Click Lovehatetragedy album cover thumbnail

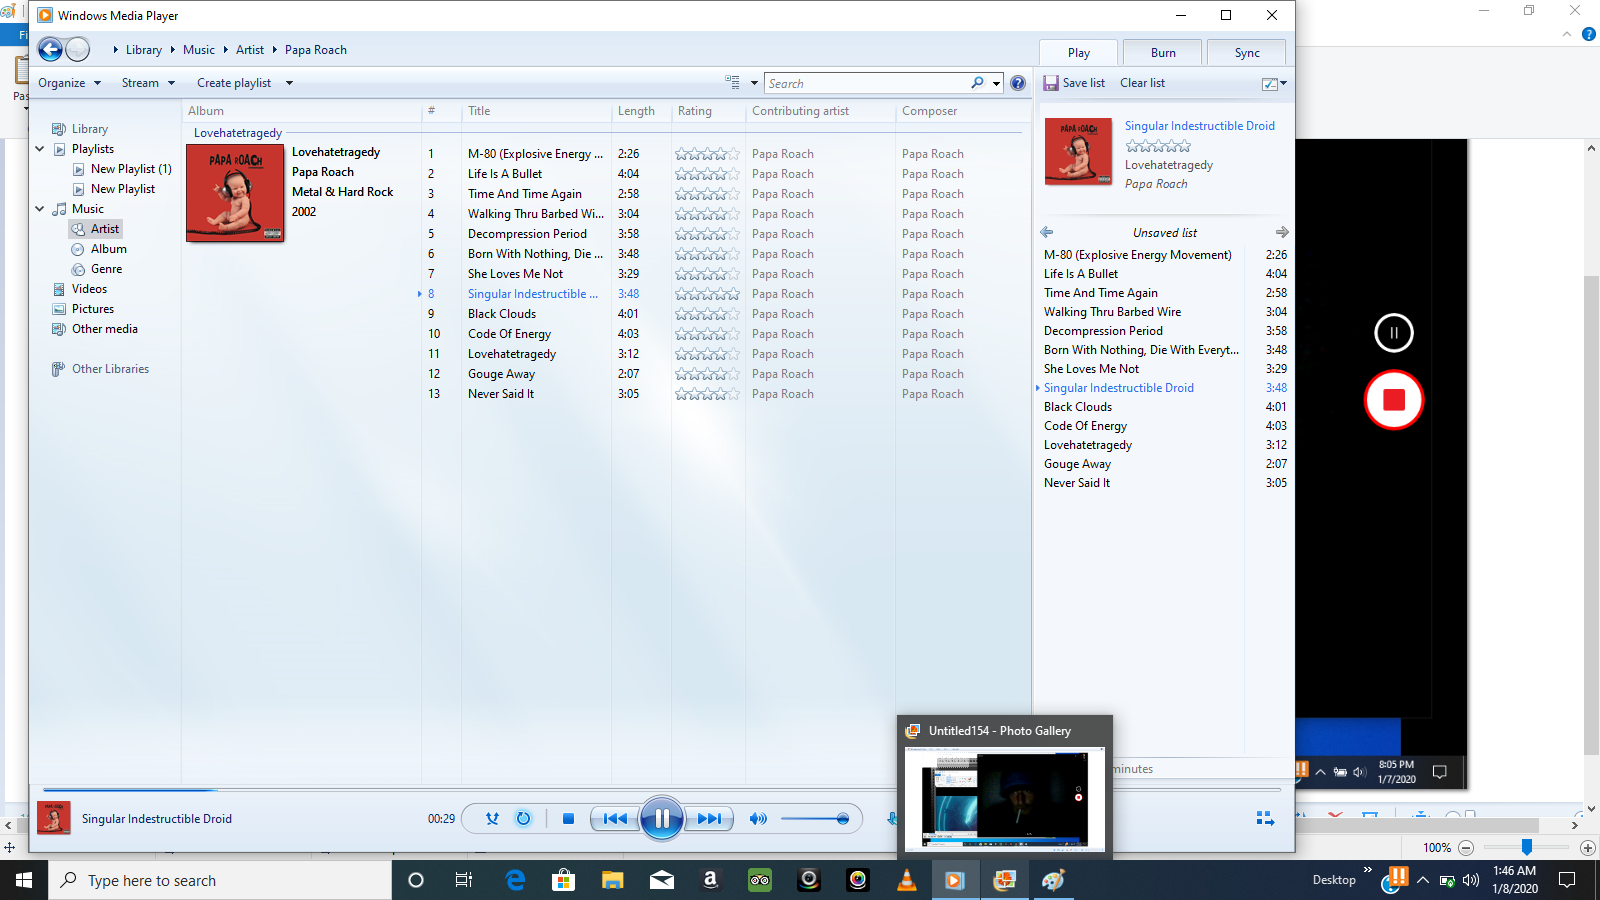[x=235, y=193]
